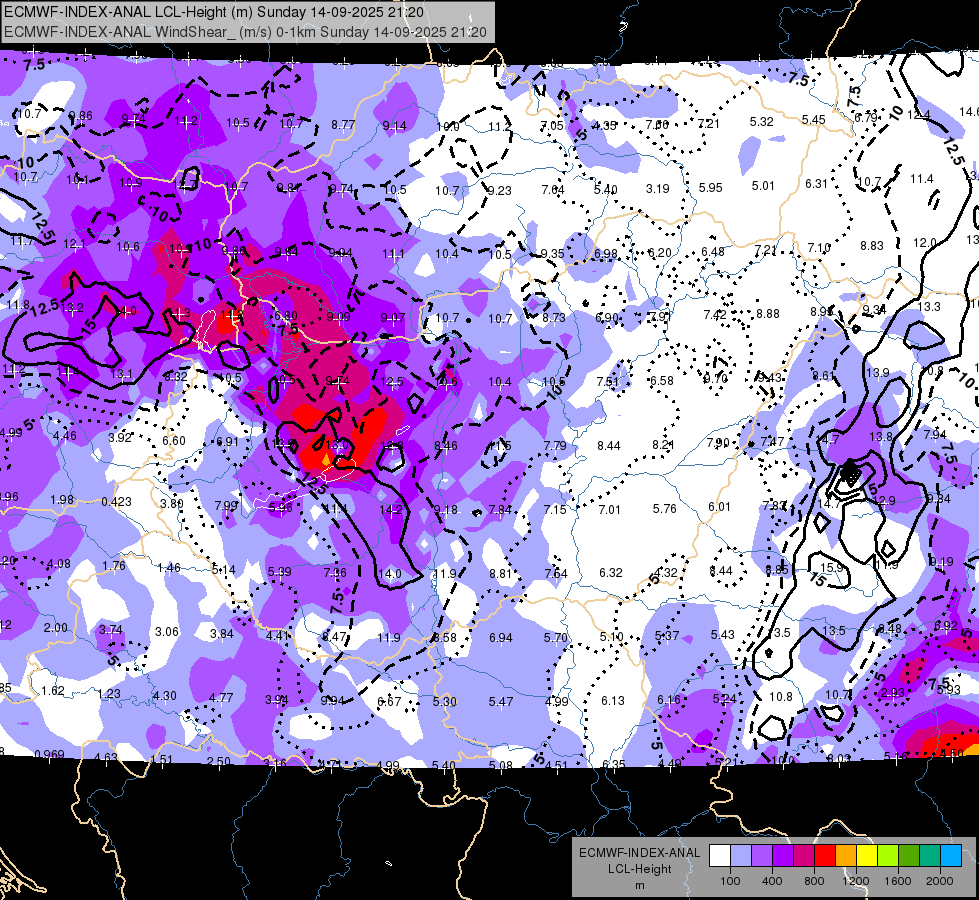Pick the purple legend swatch right of the 400 tick

[x=783, y=856]
